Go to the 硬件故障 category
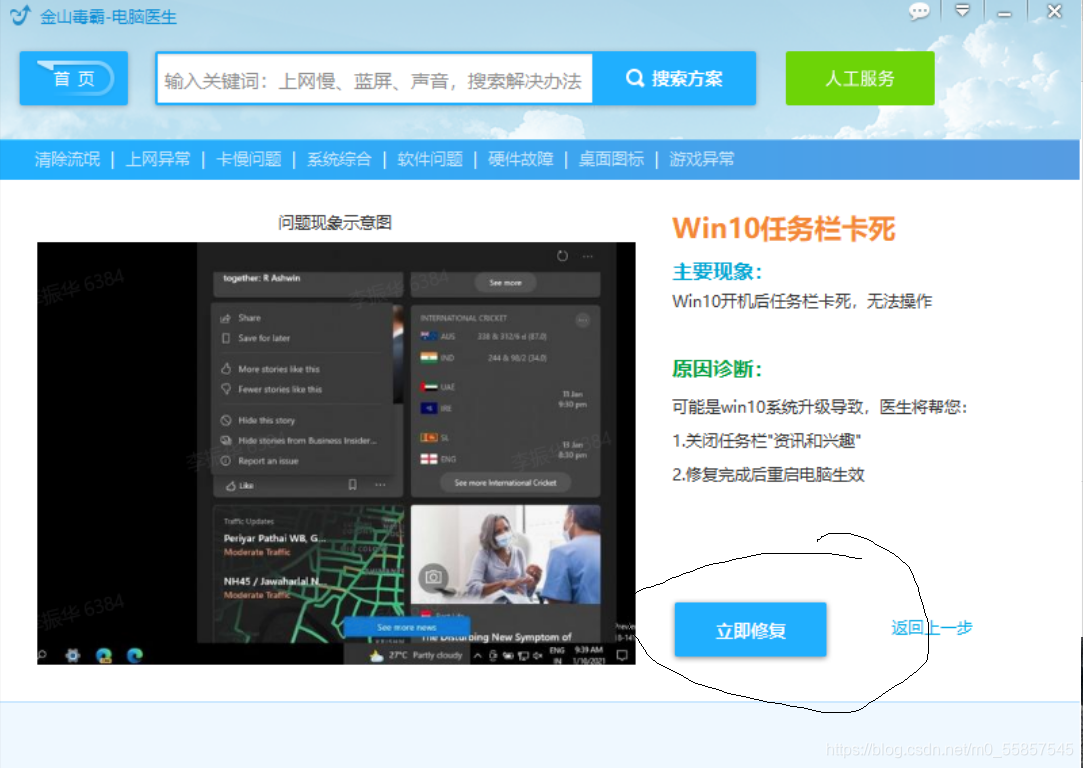Image resolution: width=1083 pixels, height=768 pixels. (521, 160)
